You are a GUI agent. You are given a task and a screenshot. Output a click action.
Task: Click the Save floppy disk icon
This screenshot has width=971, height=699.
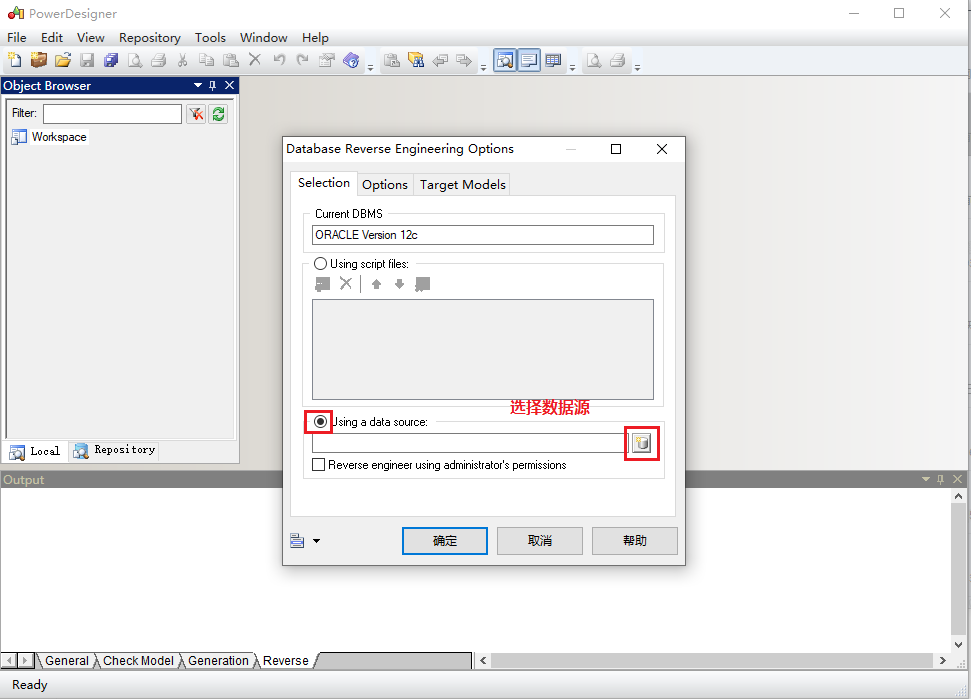click(x=87, y=60)
